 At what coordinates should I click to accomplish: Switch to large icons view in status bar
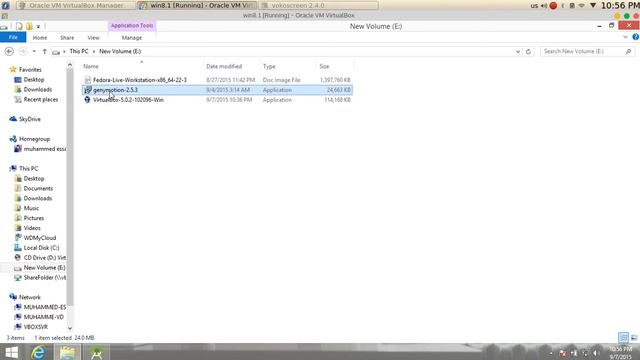pos(634,338)
